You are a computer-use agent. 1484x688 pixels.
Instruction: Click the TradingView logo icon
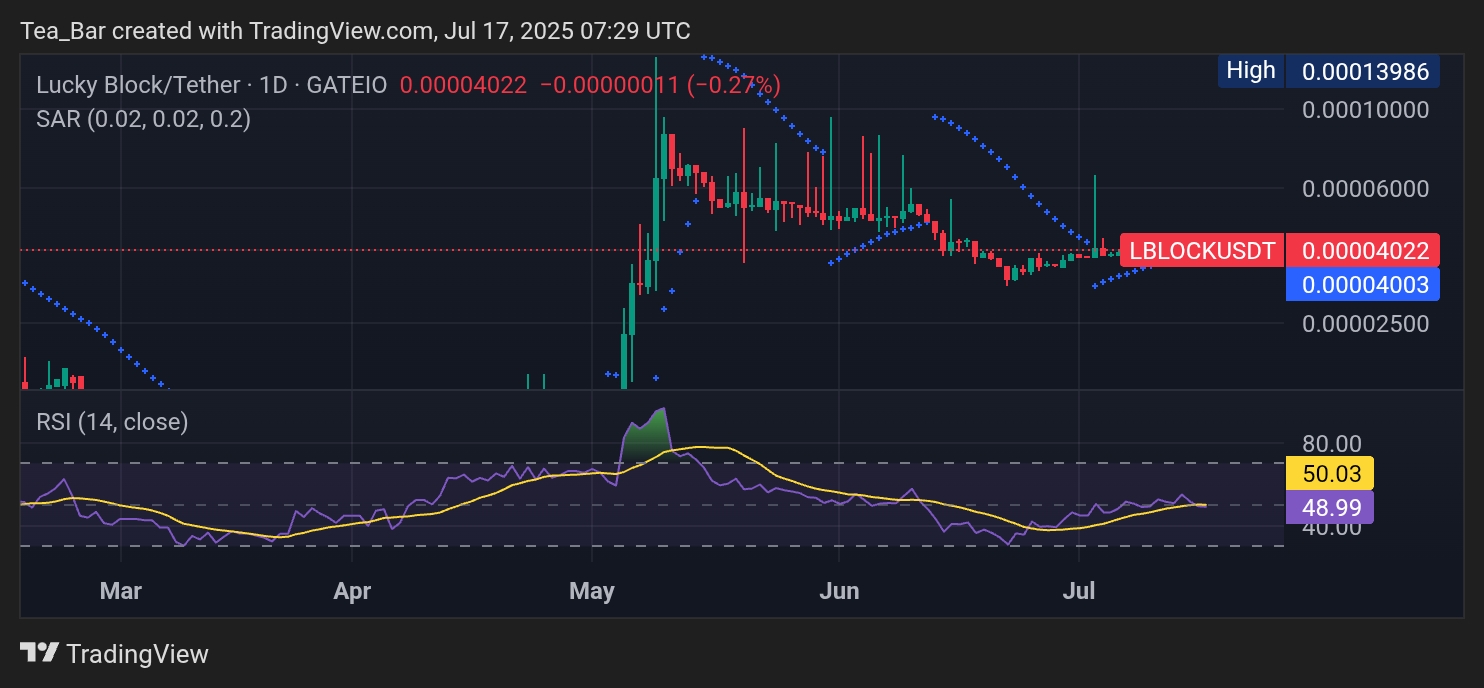tap(39, 654)
